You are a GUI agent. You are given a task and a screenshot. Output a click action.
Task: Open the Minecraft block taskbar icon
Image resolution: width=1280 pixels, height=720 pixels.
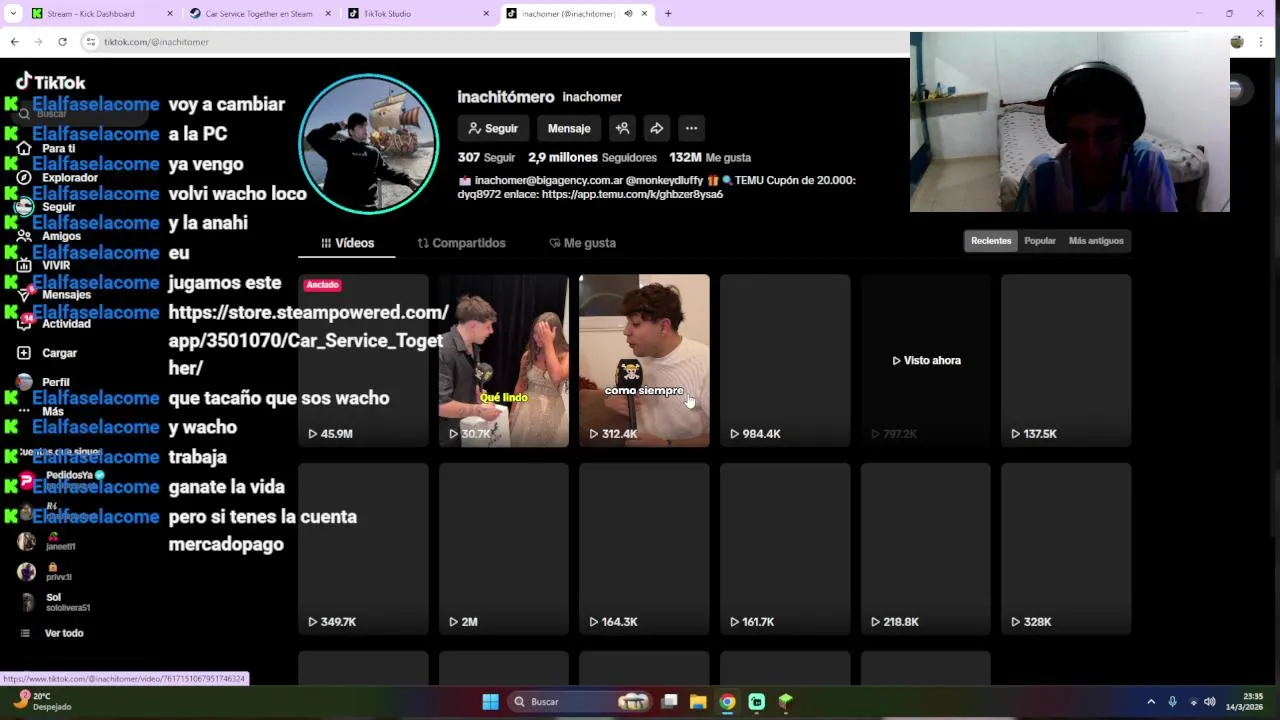tap(786, 702)
